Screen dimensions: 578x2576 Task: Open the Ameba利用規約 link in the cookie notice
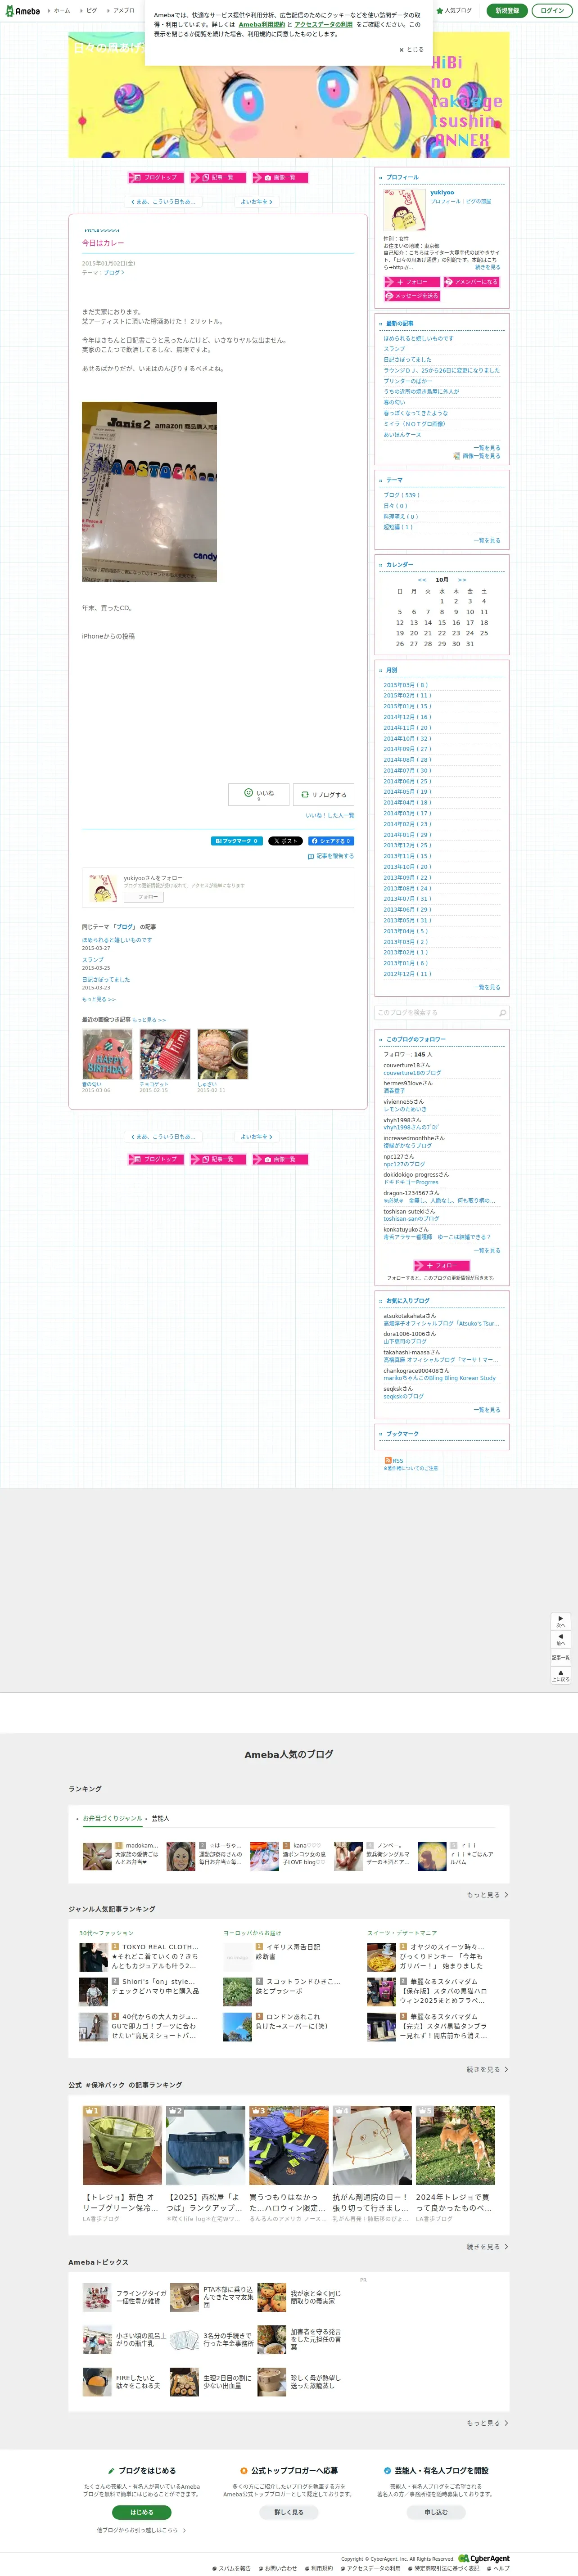[262, 25]
